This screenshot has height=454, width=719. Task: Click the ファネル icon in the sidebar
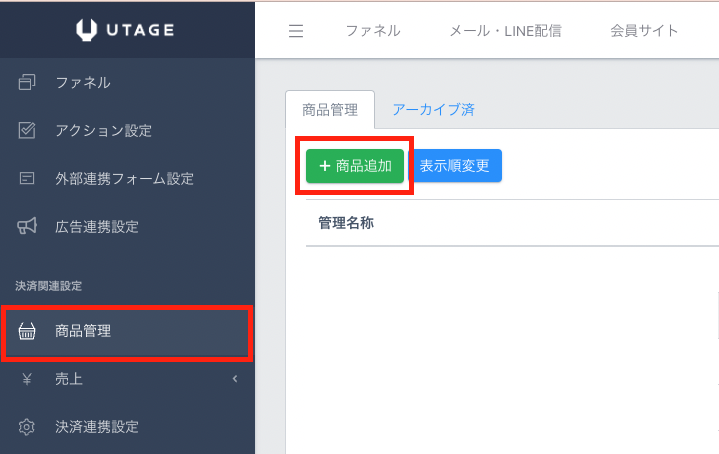(x=28, y=82)
